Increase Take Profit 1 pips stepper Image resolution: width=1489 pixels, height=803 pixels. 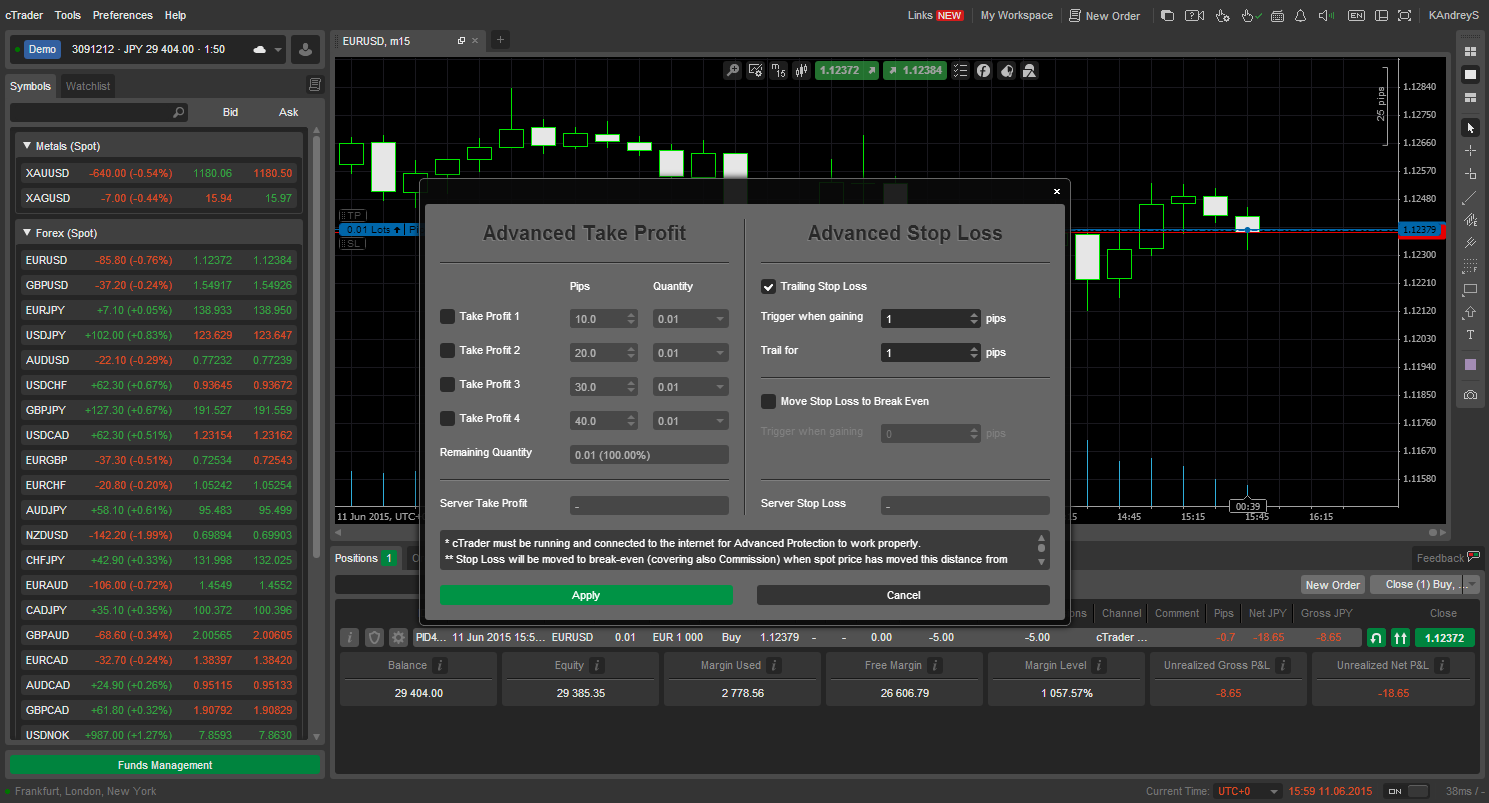(x=631, y=315)
